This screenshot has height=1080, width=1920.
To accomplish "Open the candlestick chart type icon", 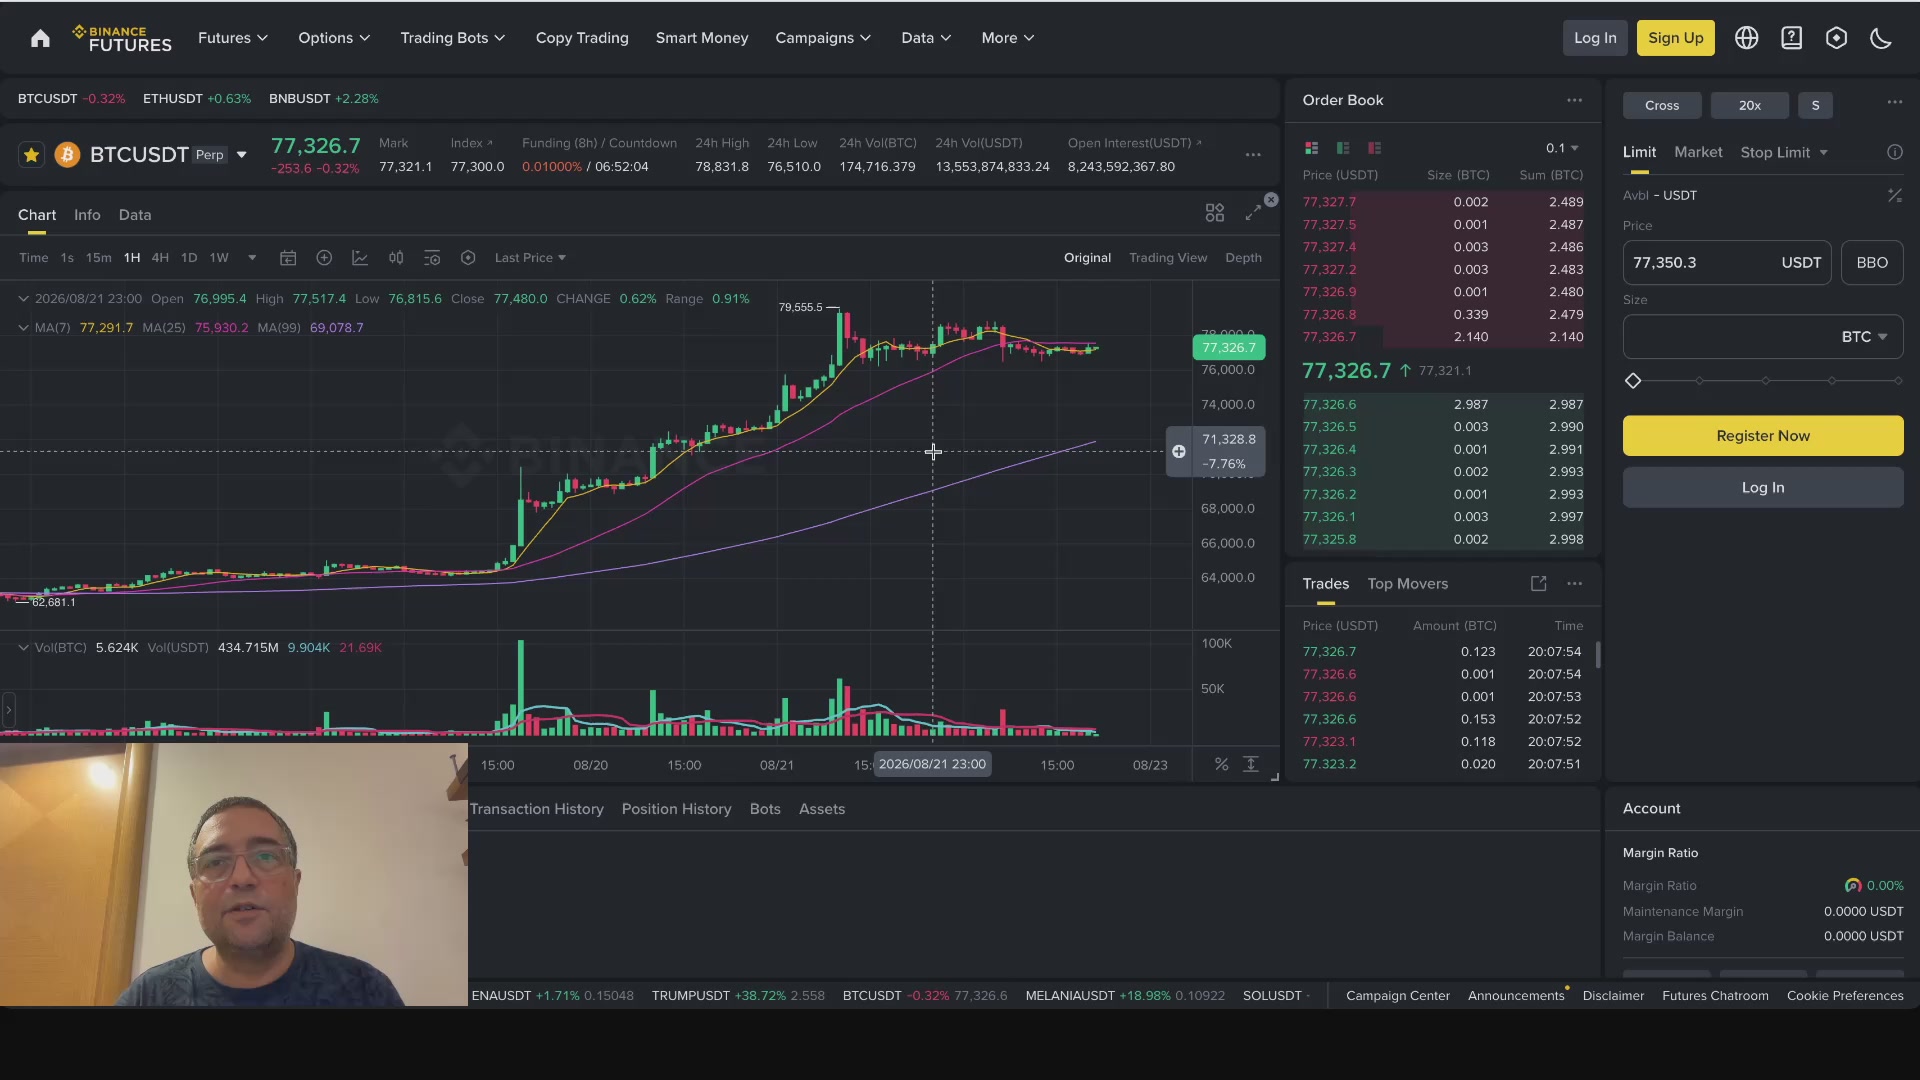I will coord(396,258).
